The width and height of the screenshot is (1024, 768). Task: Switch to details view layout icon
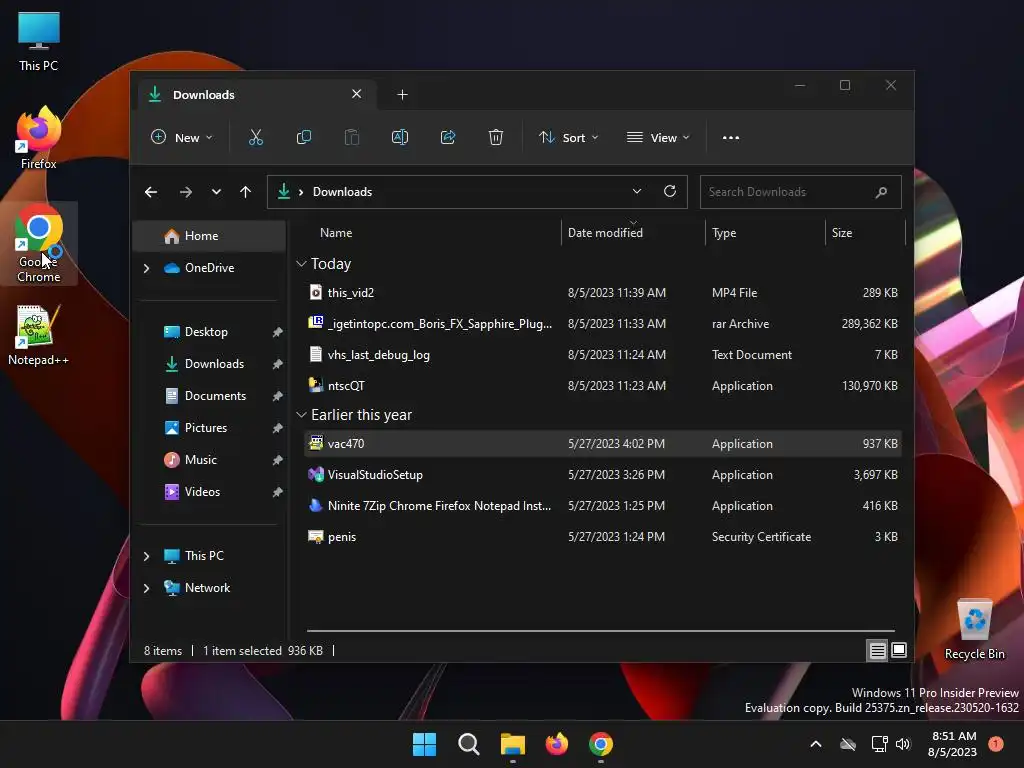(x=877, y=650)
